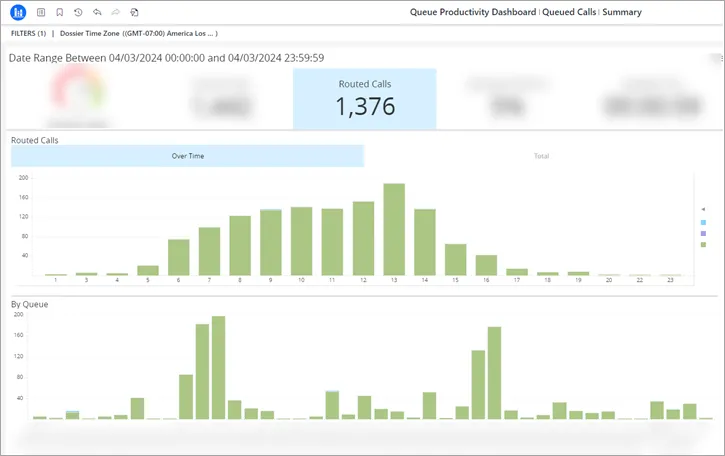Click the tallest bar in the By Queue chart

[218, 368]
